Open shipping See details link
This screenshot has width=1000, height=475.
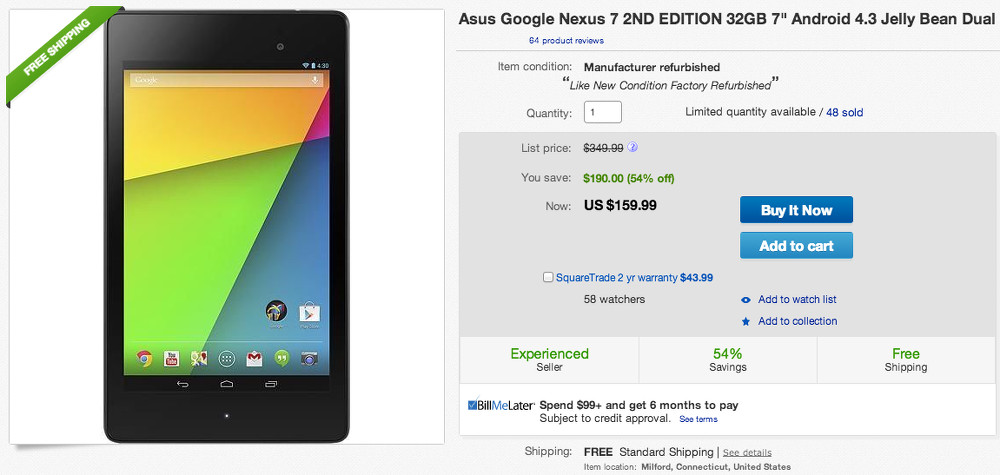pos(747,453)
